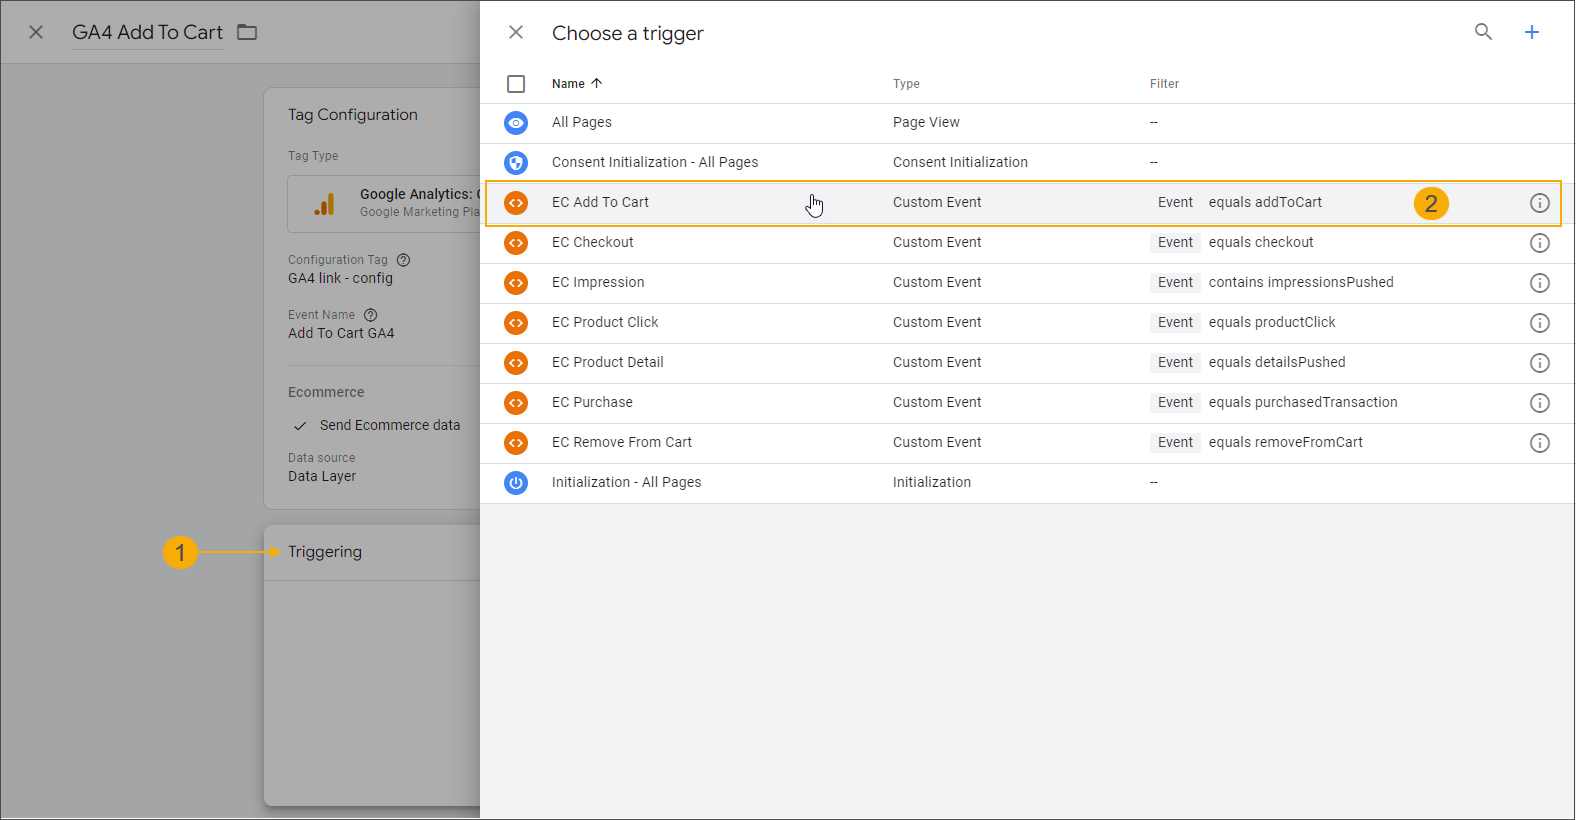
Task: Choose the Initialization - All Pages trigger
Action: coord(627,482)
